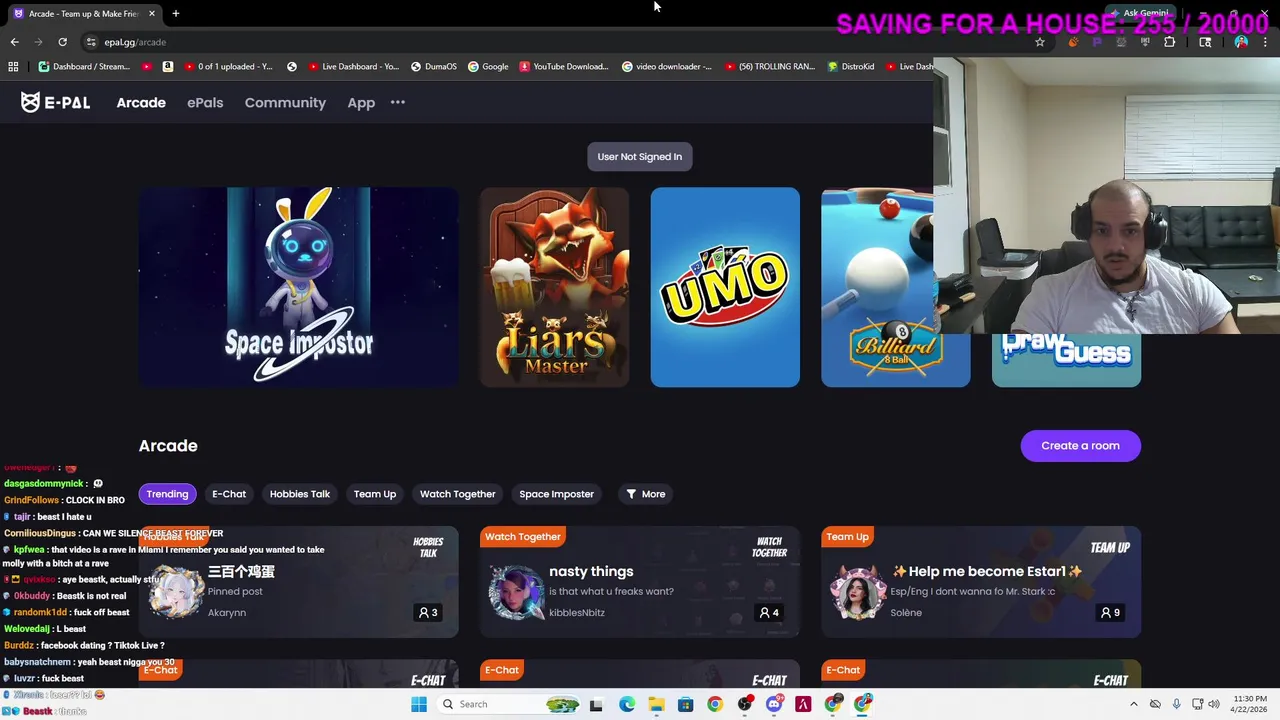Open the DistroKid bookmark
Viewport: 1280px width, 720px height.
tap(851, 67)
